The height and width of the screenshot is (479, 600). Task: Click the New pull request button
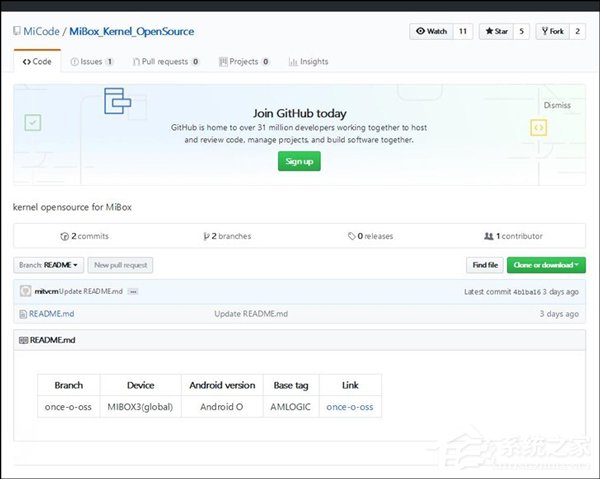(x=120, y=265)
